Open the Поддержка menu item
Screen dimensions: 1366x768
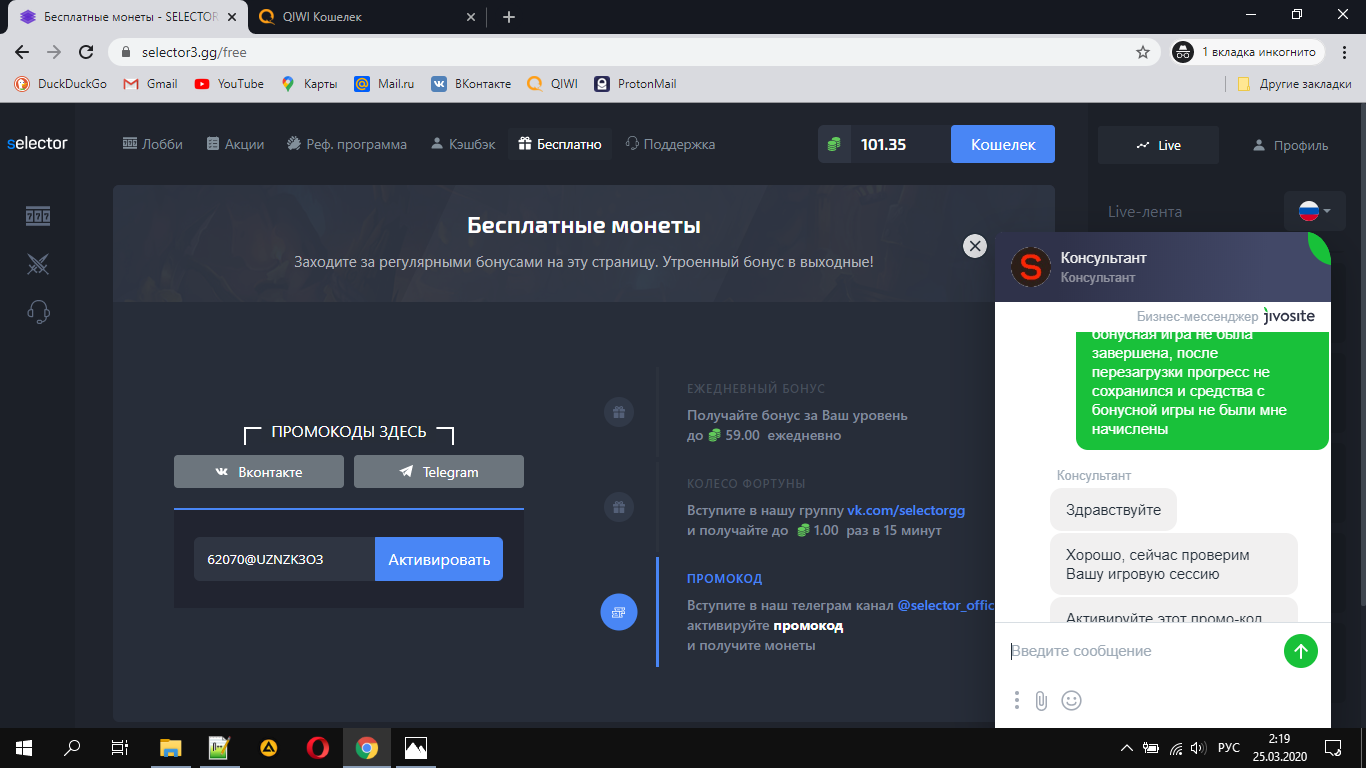click(670, 144)
